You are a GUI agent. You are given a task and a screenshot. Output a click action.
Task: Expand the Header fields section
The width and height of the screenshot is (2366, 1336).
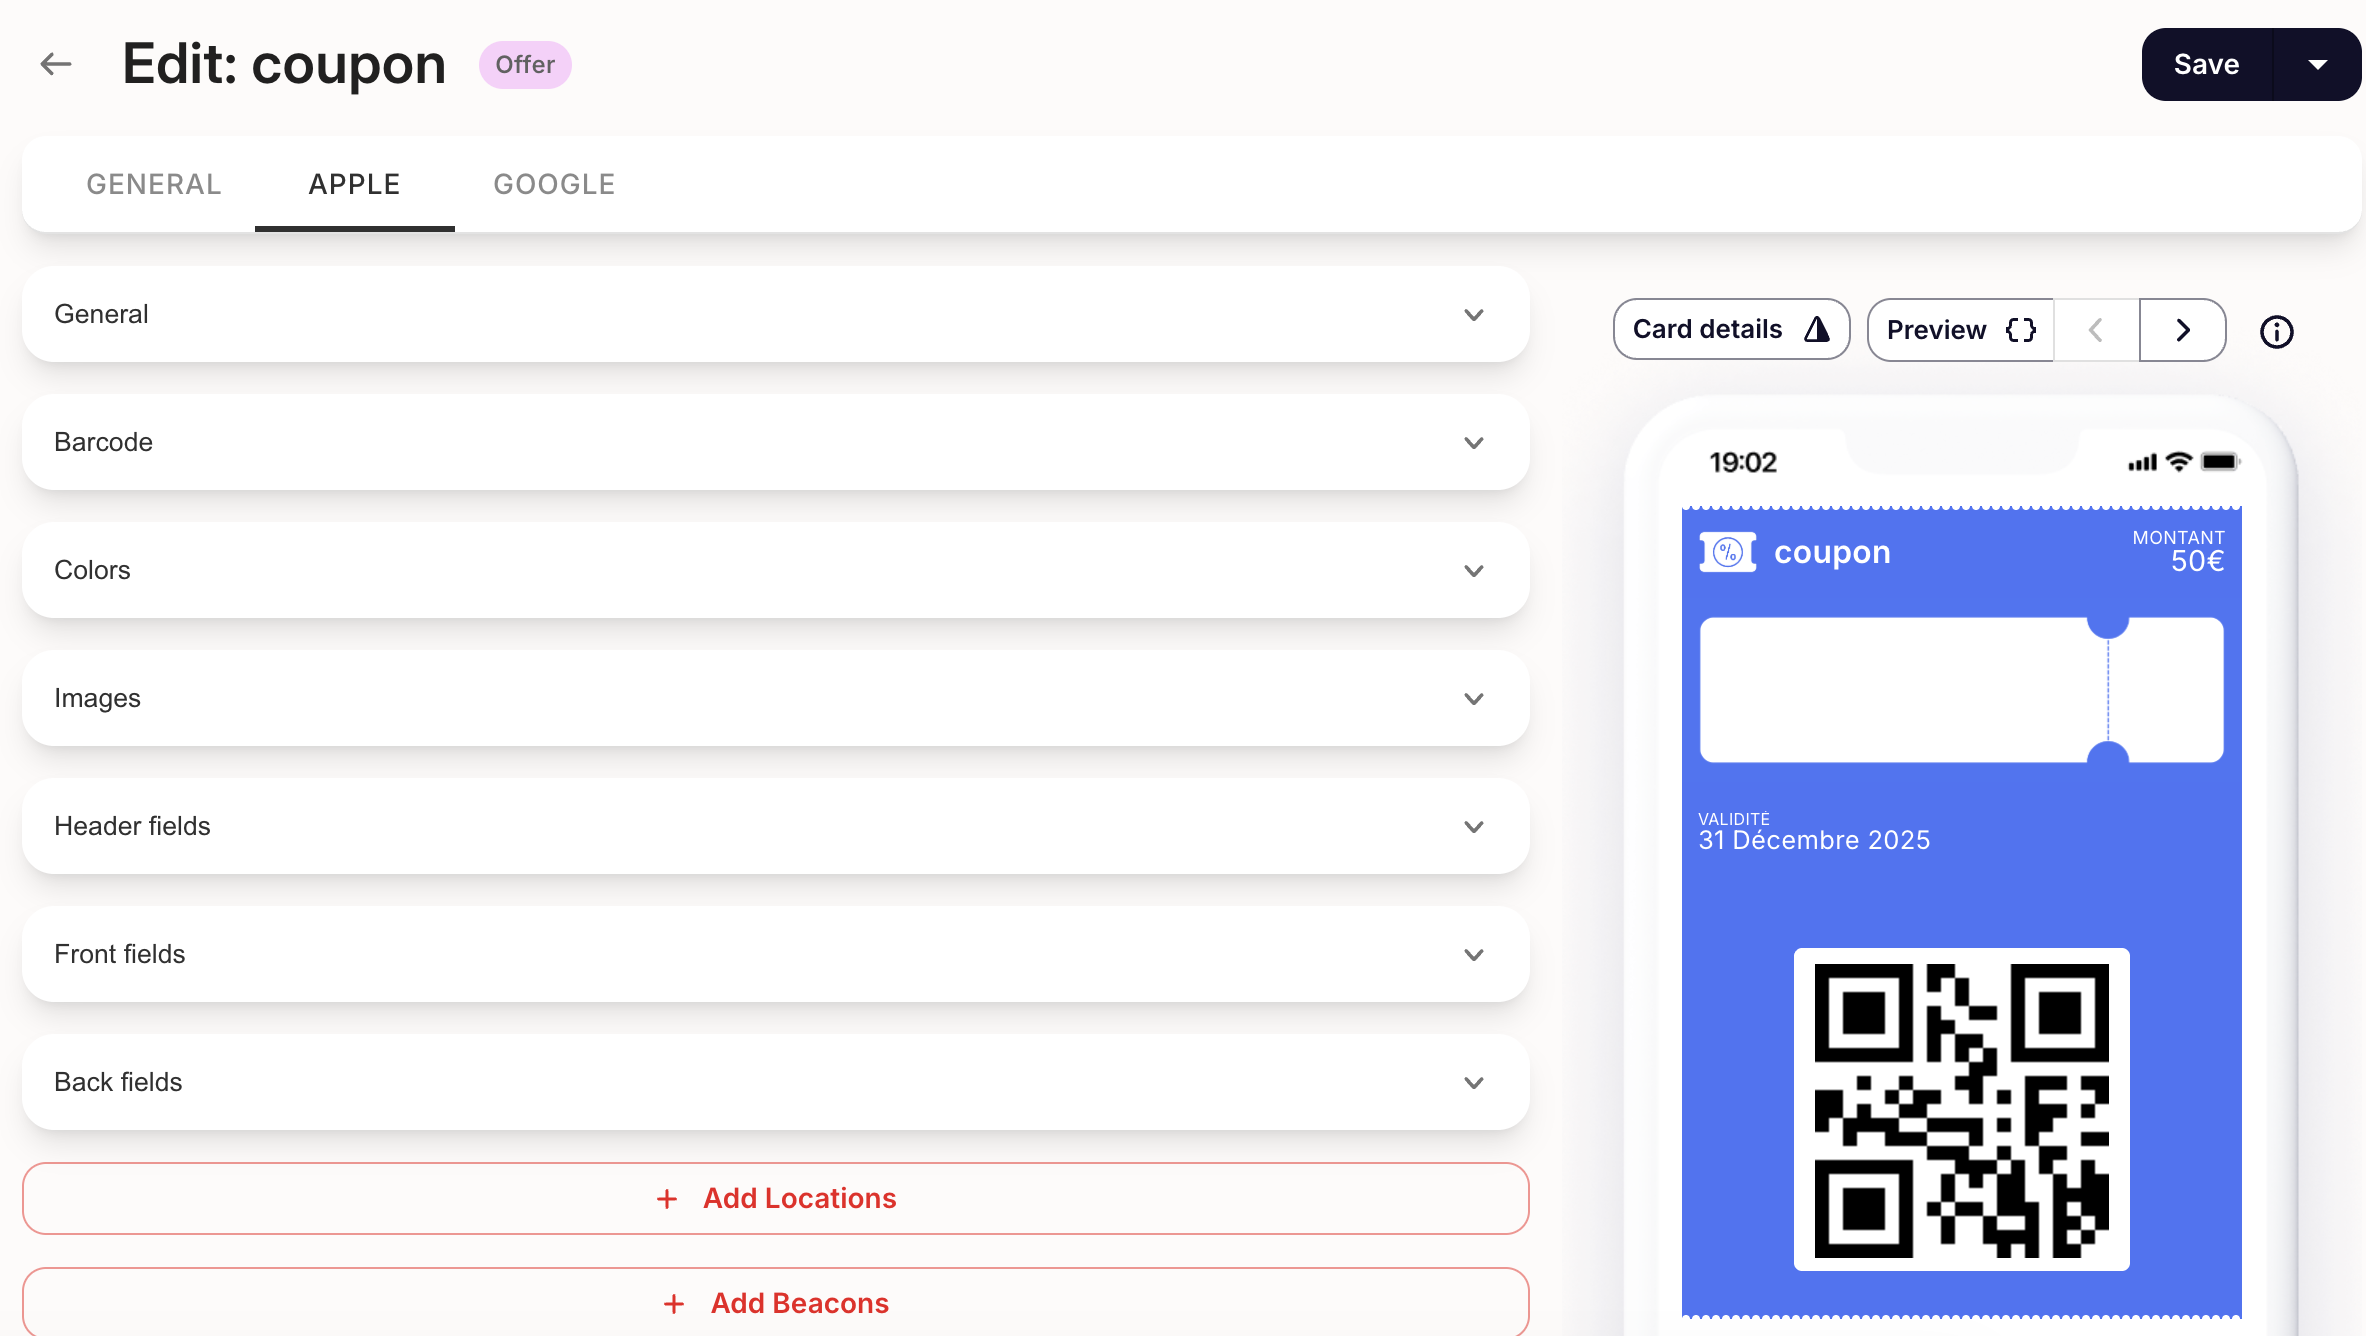point(775,826)
